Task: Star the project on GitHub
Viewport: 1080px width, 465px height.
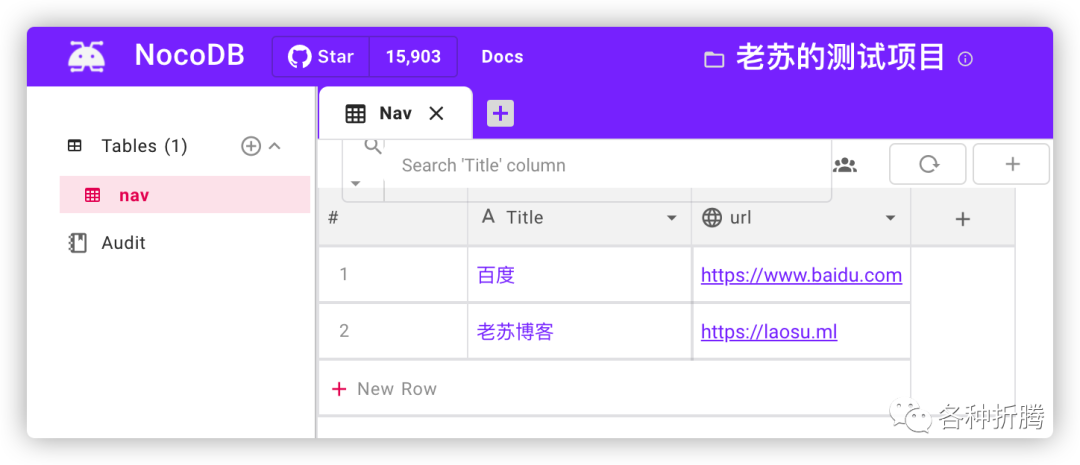Action: pos(321,56)
